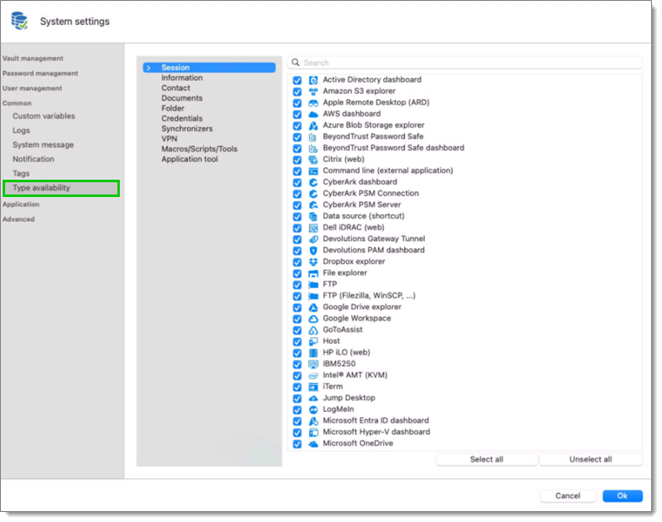662x522 pixels.
Task: Select Logs in the sidebar
Action: 21,130
